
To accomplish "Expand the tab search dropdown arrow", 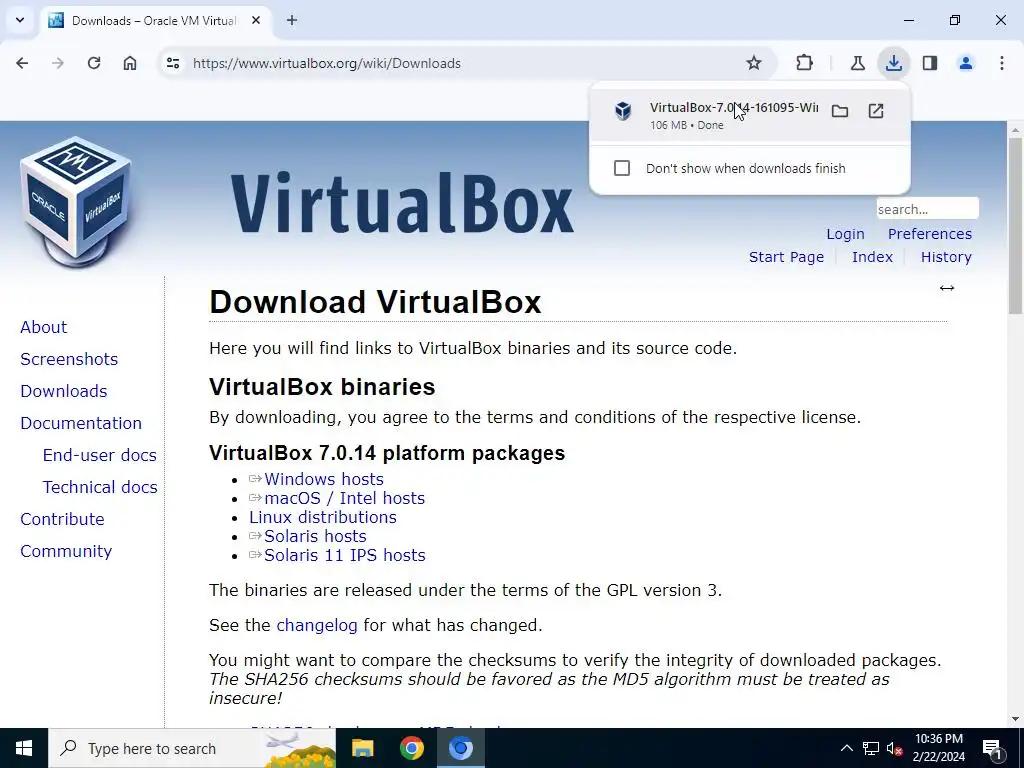I will (x=20, y=20).
